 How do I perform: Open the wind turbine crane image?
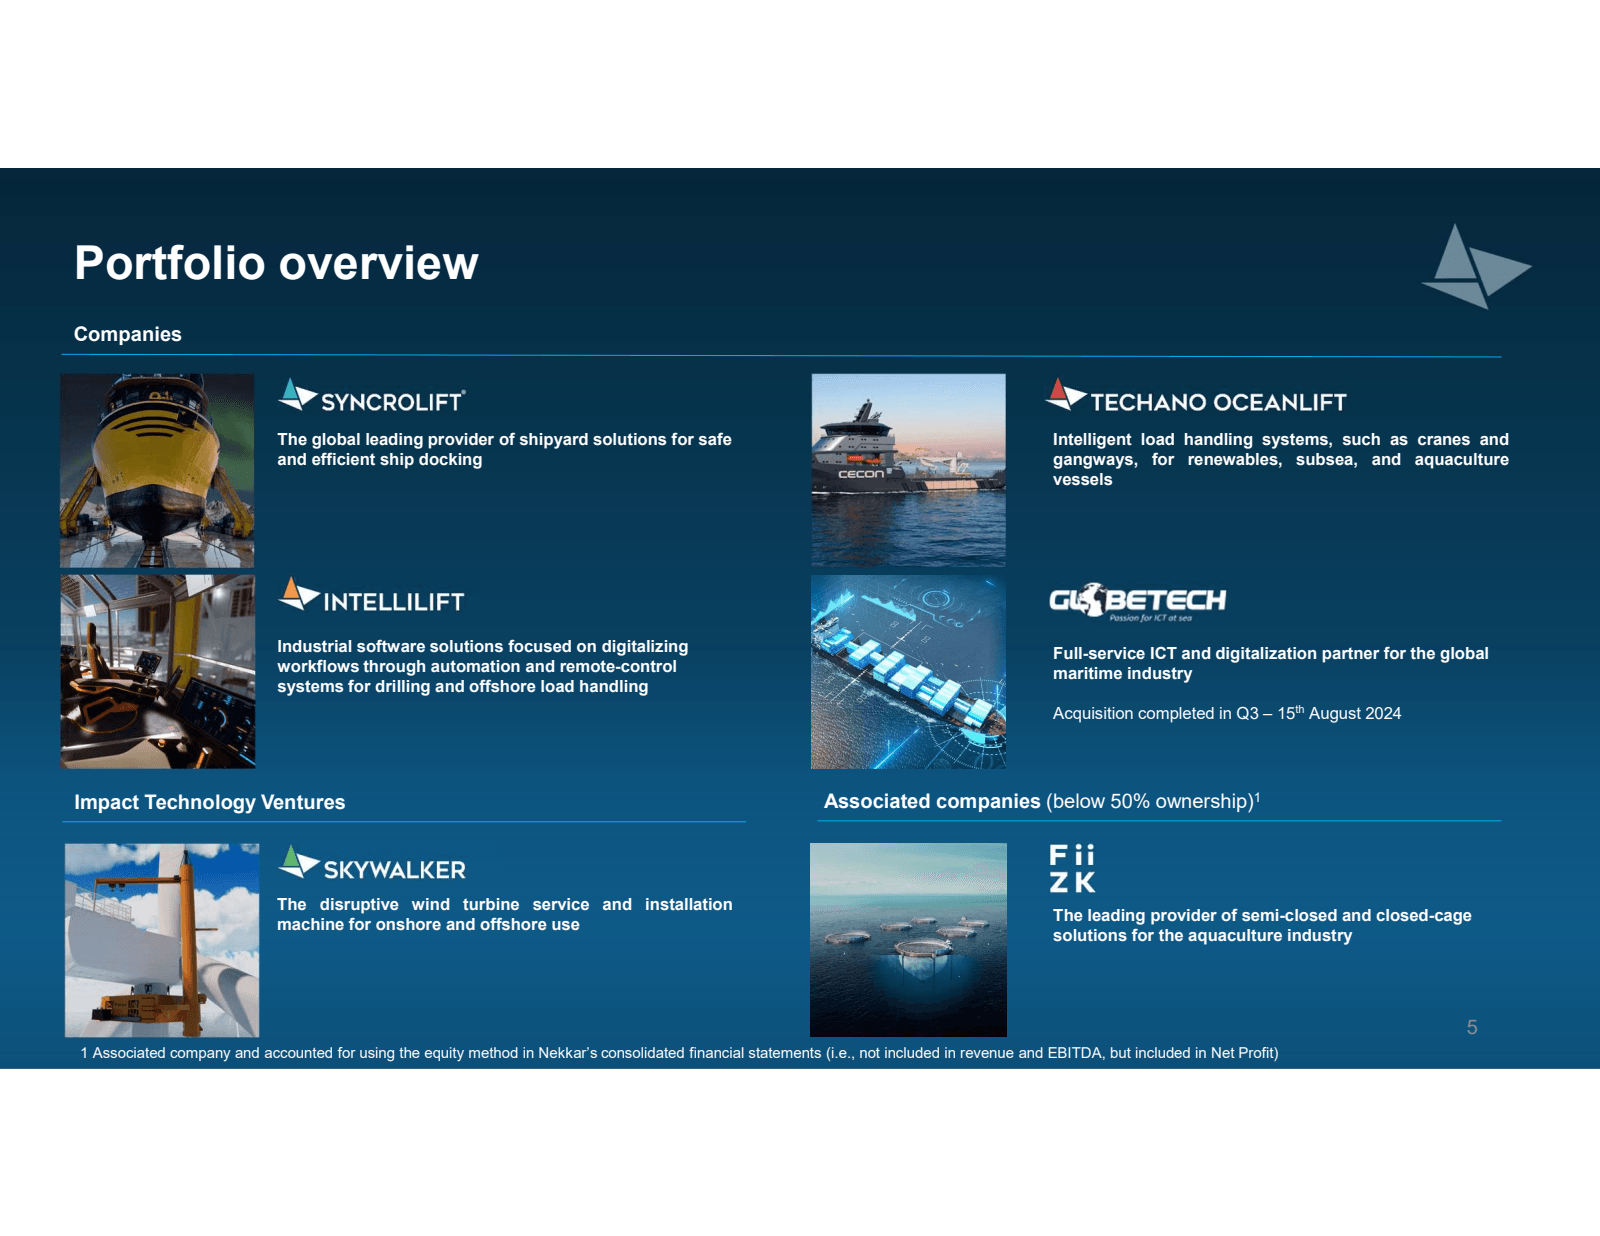[x=162, y=940]
